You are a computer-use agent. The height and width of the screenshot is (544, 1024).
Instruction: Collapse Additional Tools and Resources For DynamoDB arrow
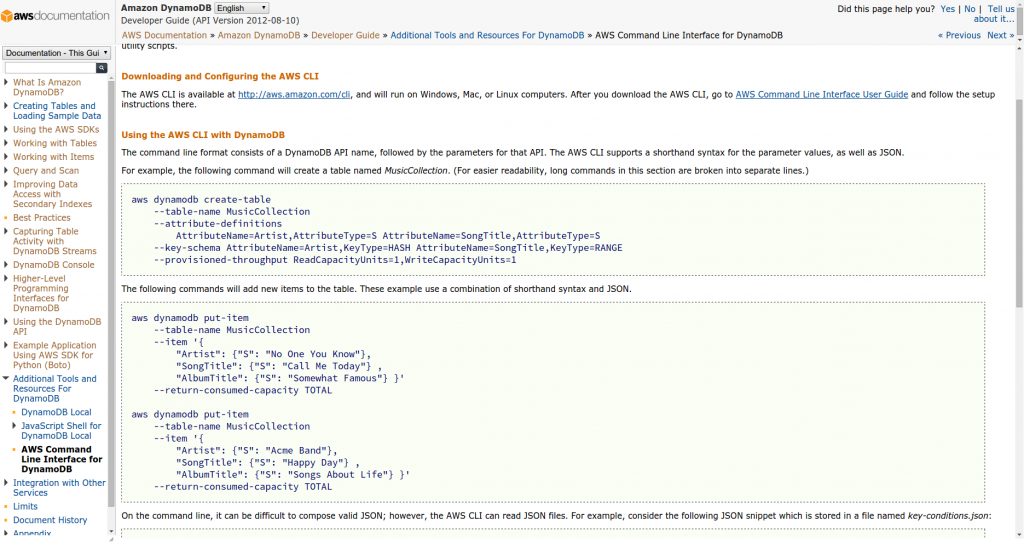[x=6, y=378]
